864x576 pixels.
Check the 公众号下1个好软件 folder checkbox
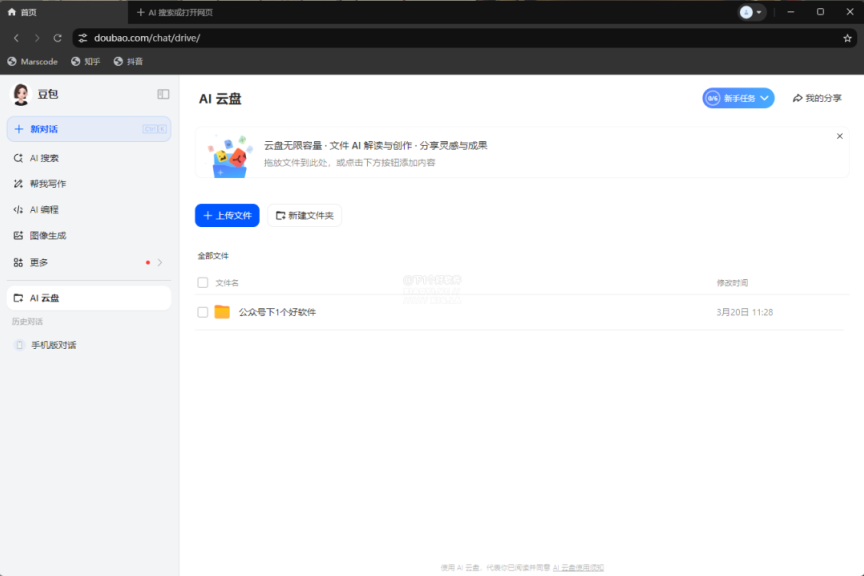202,311
